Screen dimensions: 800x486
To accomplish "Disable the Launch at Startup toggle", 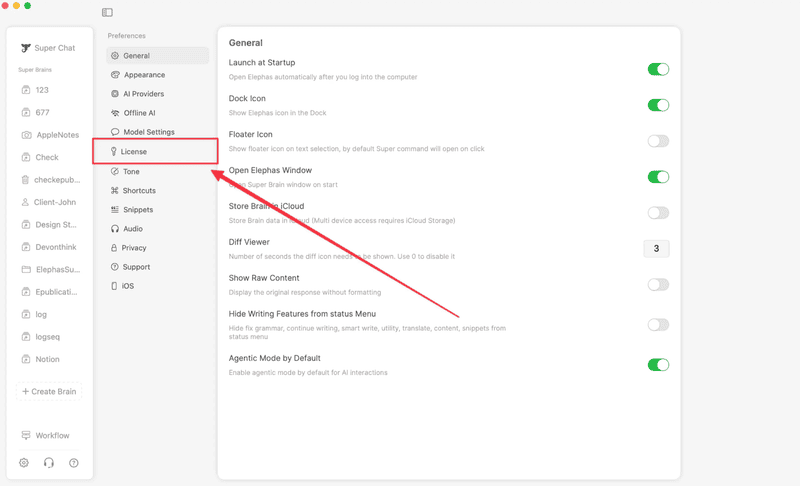I will click(x=657, y=69).
